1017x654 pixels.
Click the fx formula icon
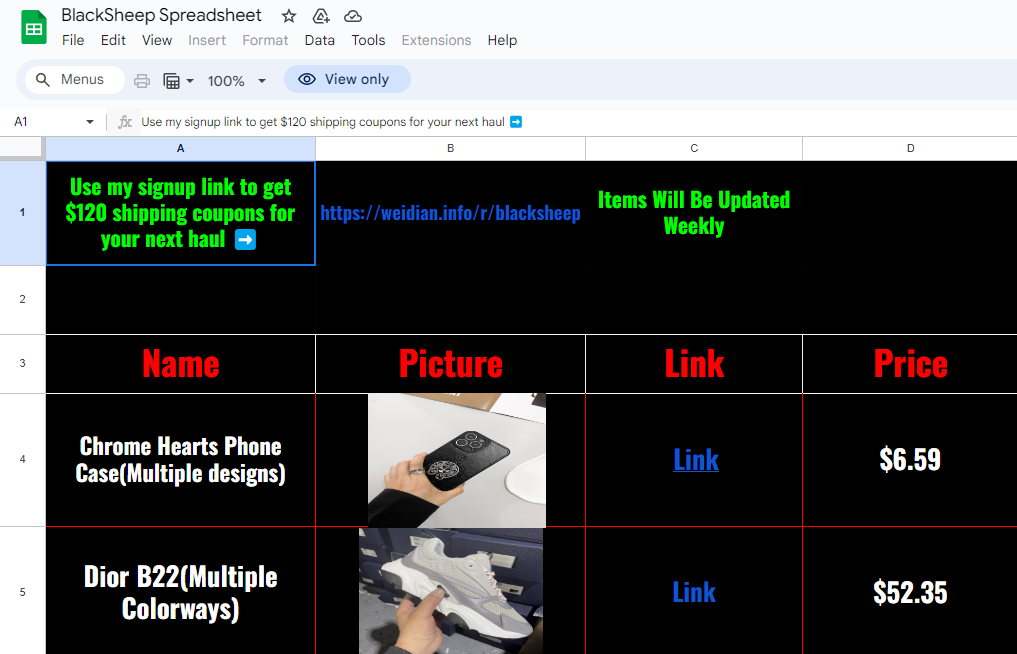(x=125, y=122)
